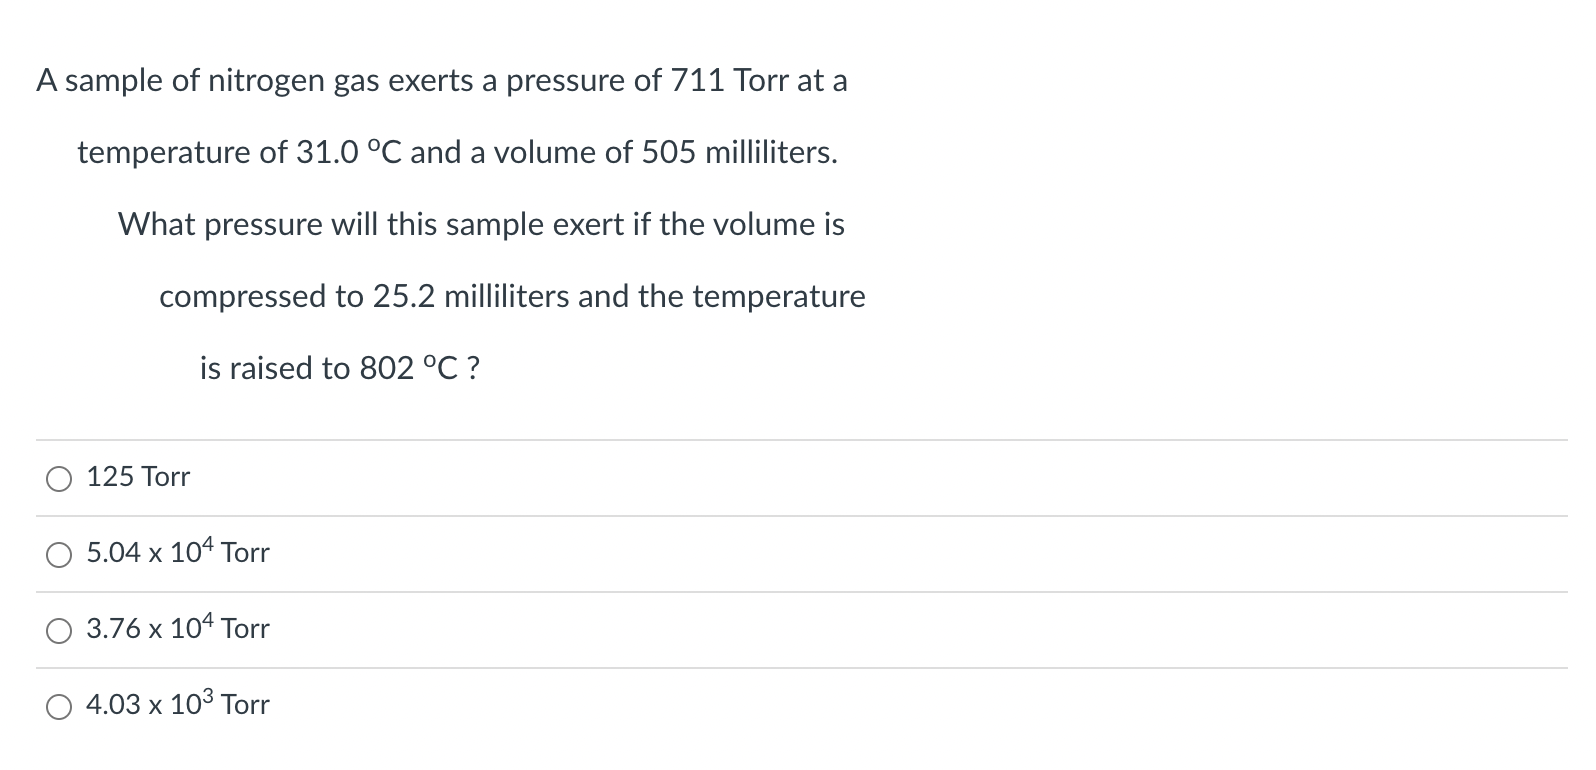
Task: Select the radio button for 5.04 x 10^4 Torr
Action: click(59, 555)
